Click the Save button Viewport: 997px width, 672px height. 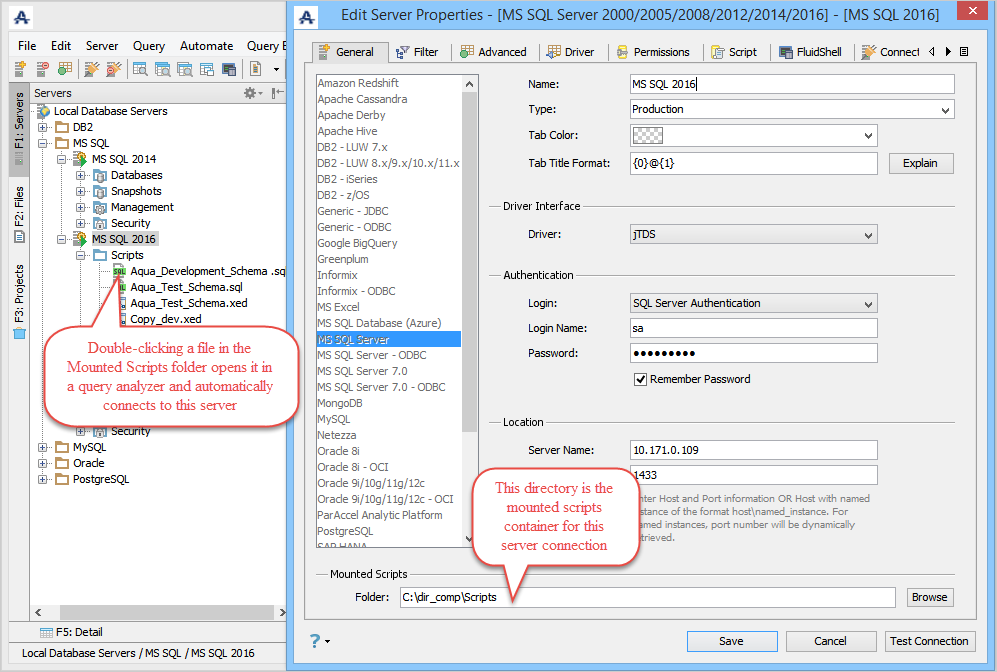[732, 641]
